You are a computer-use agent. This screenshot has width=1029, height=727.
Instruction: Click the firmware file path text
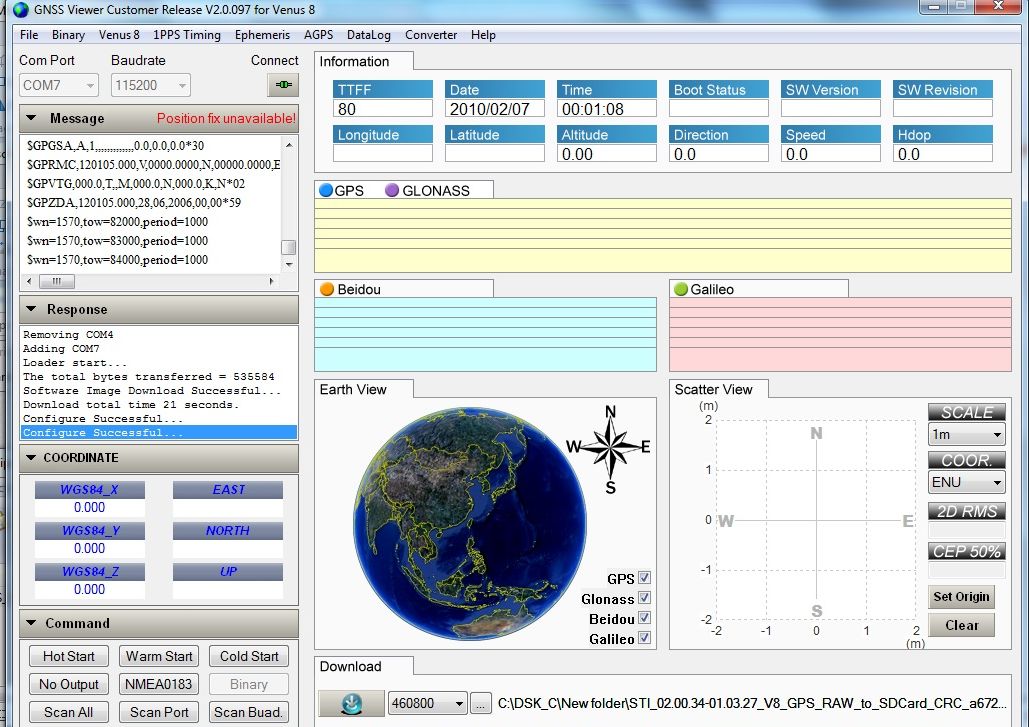(751, 703)
